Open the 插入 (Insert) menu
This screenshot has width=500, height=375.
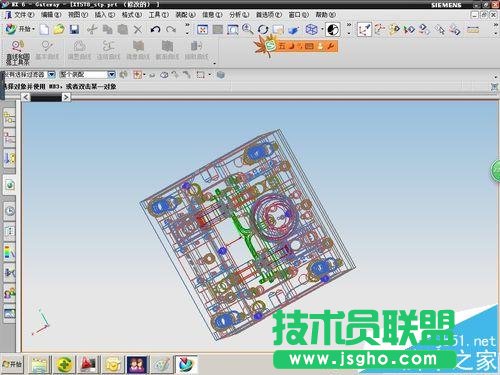point(104,15)
